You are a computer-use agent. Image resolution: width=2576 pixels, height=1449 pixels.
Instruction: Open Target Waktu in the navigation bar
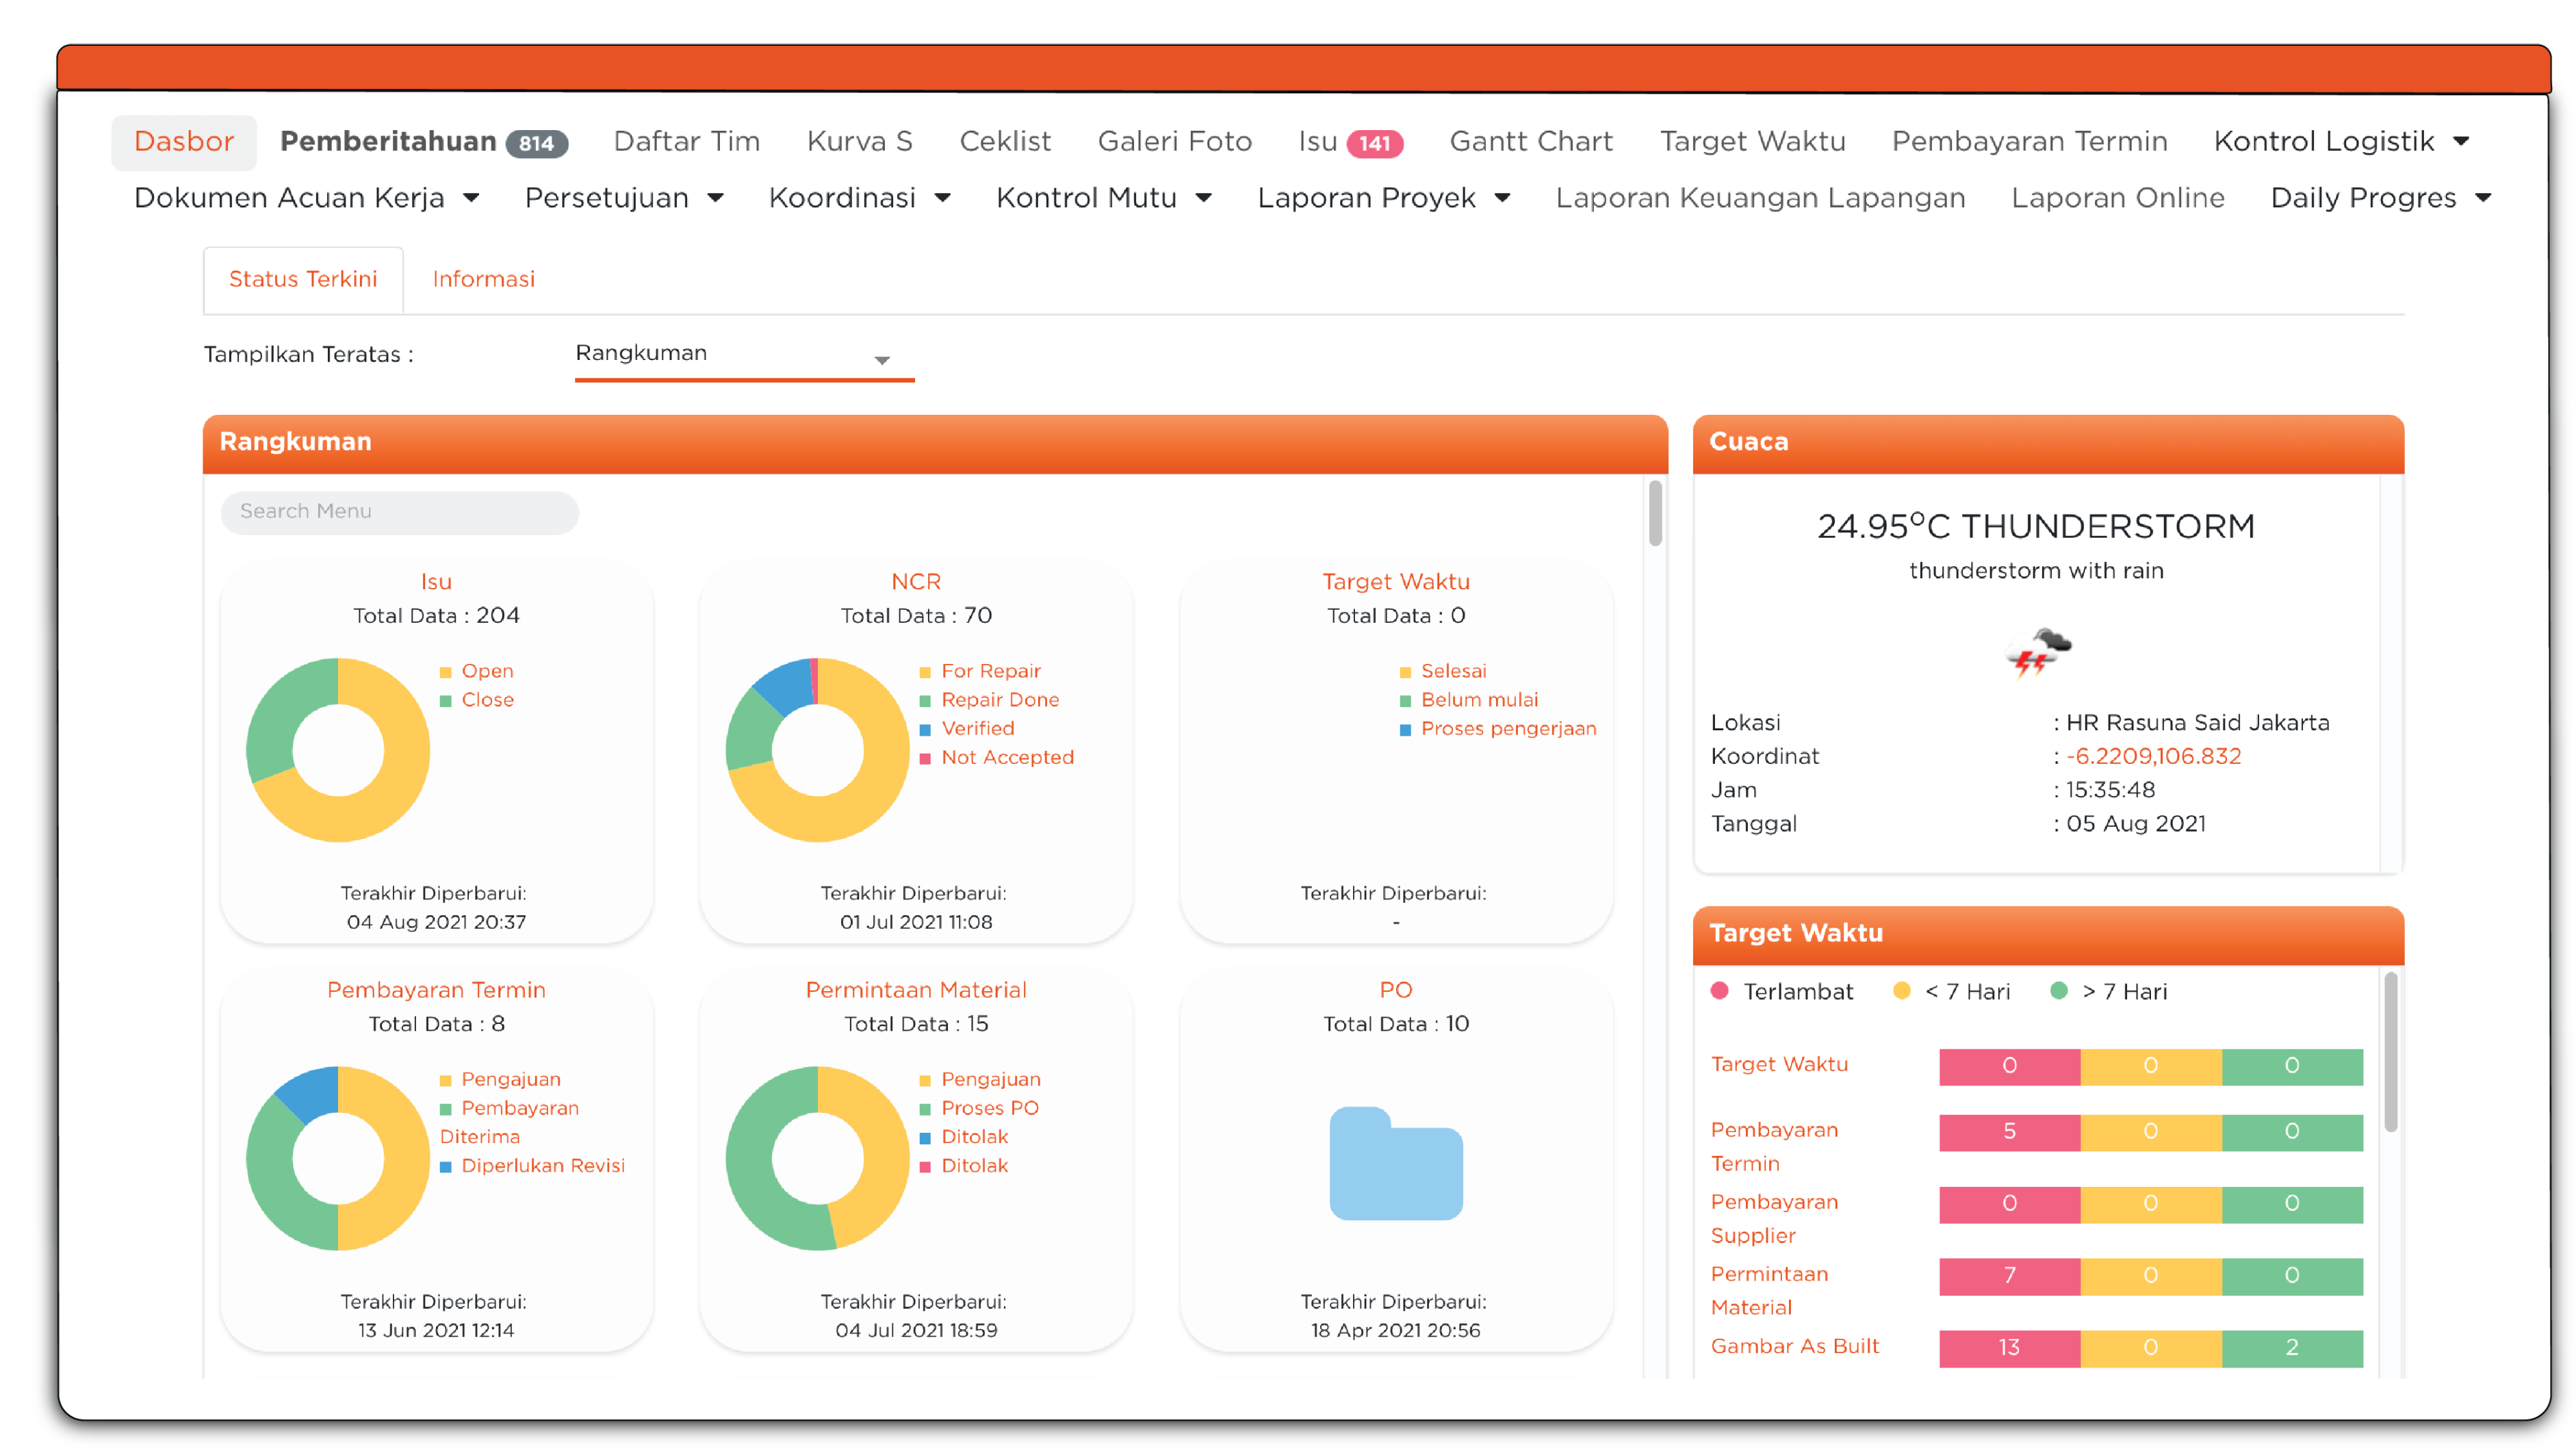pos(1752,141)
